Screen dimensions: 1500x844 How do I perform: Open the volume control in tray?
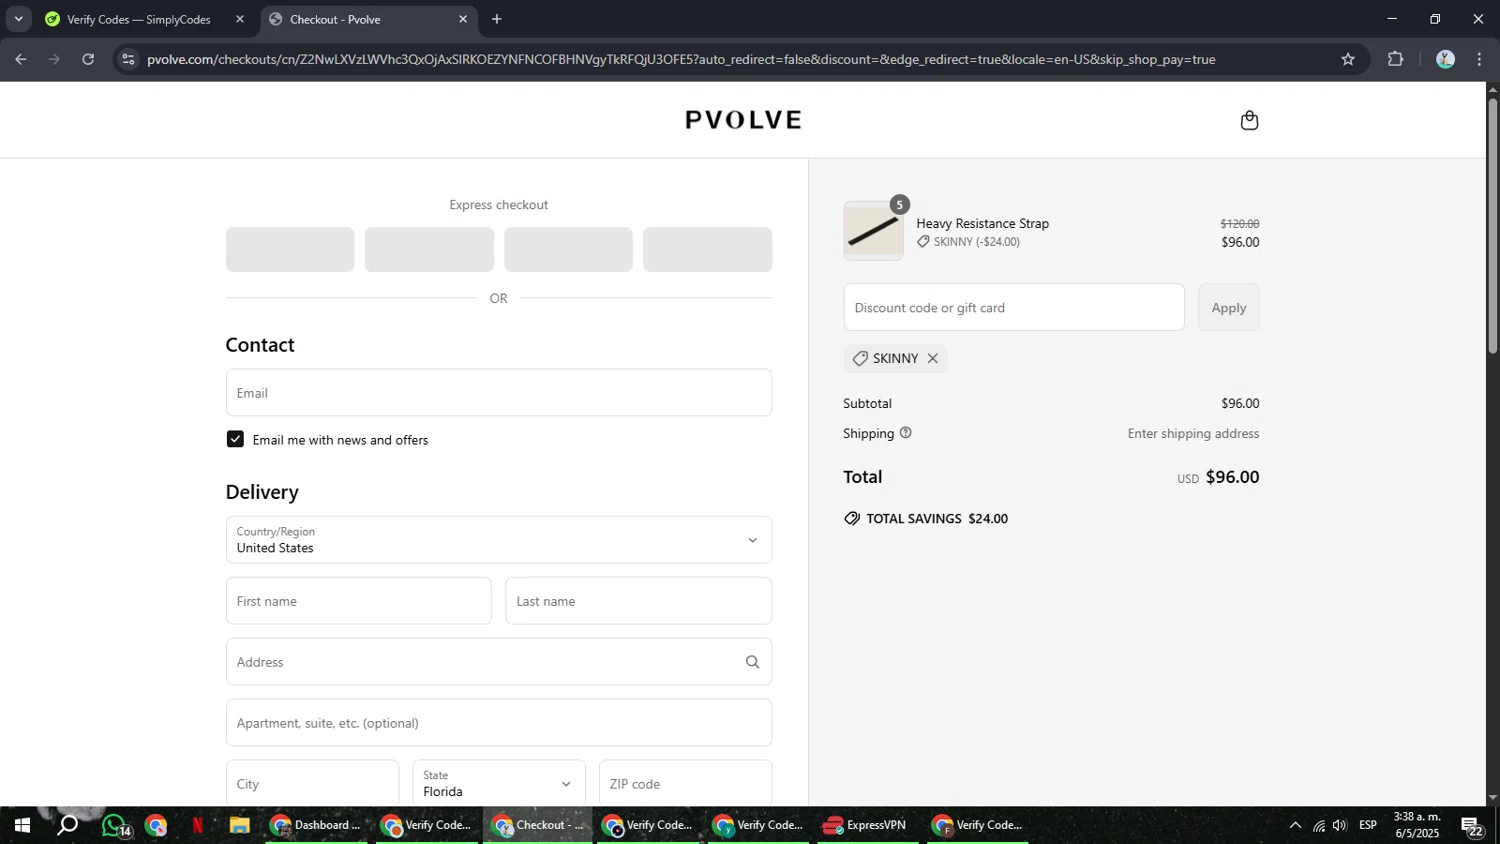(x=1340, y=826)
